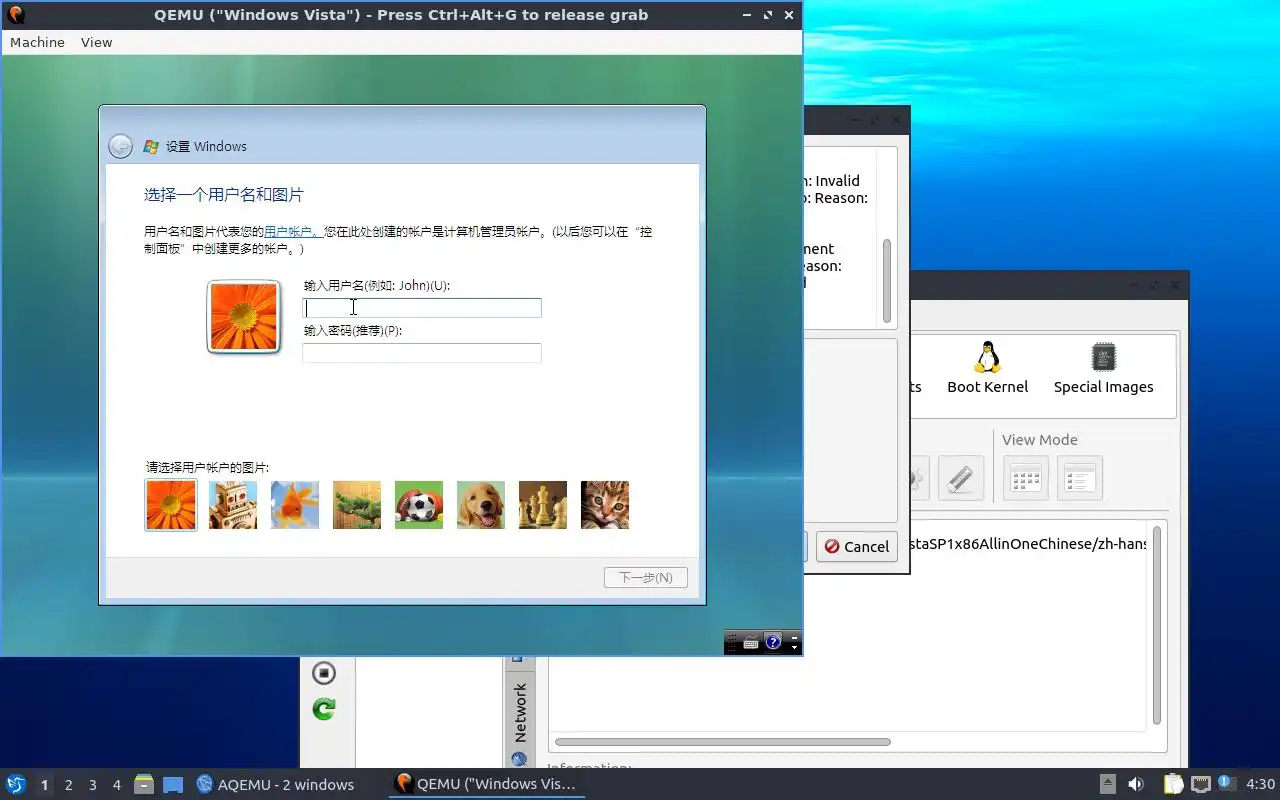Click the 4:30 clock in taskbar
Screen dimensions: 1280x800
[x=1260, y=784]
